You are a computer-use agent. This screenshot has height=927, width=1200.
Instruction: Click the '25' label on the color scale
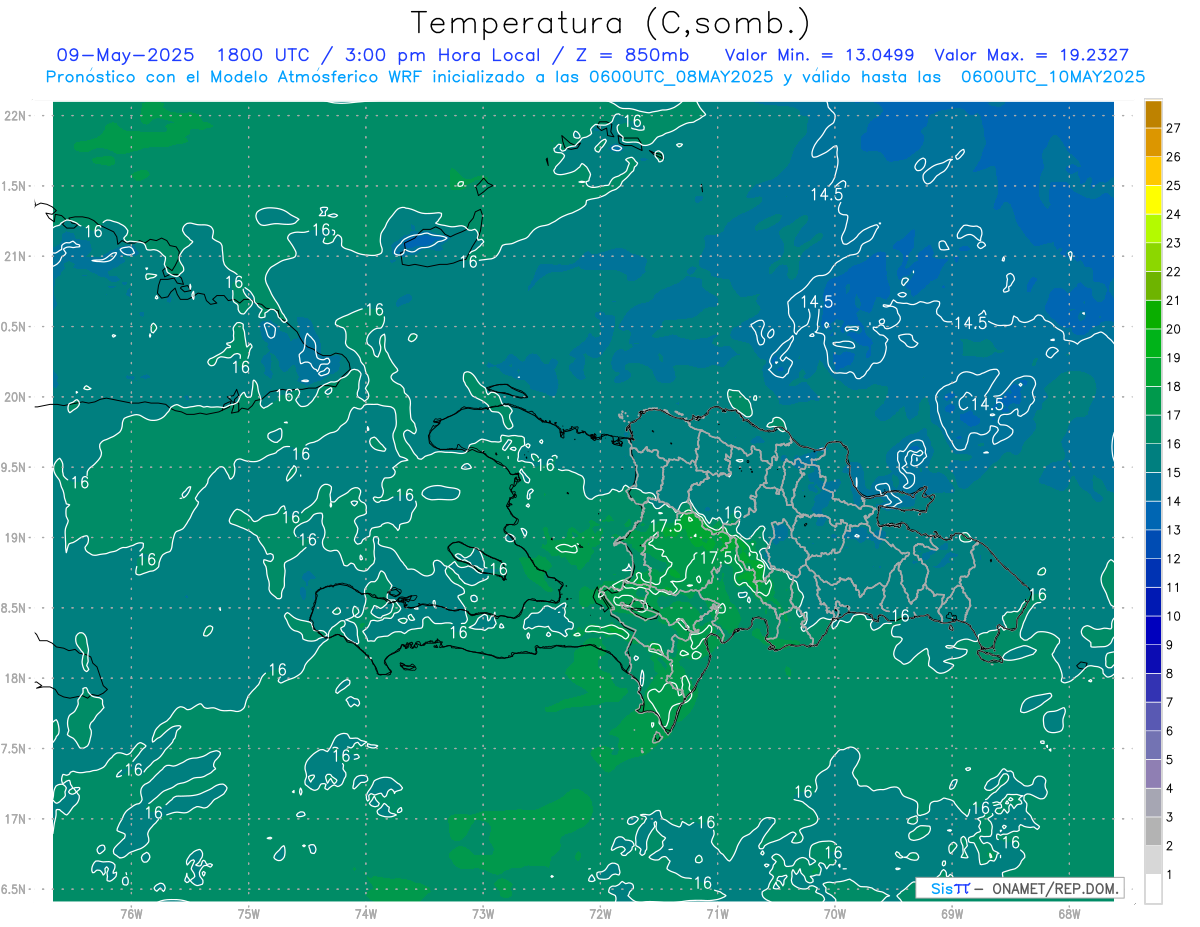[1174, 185]
